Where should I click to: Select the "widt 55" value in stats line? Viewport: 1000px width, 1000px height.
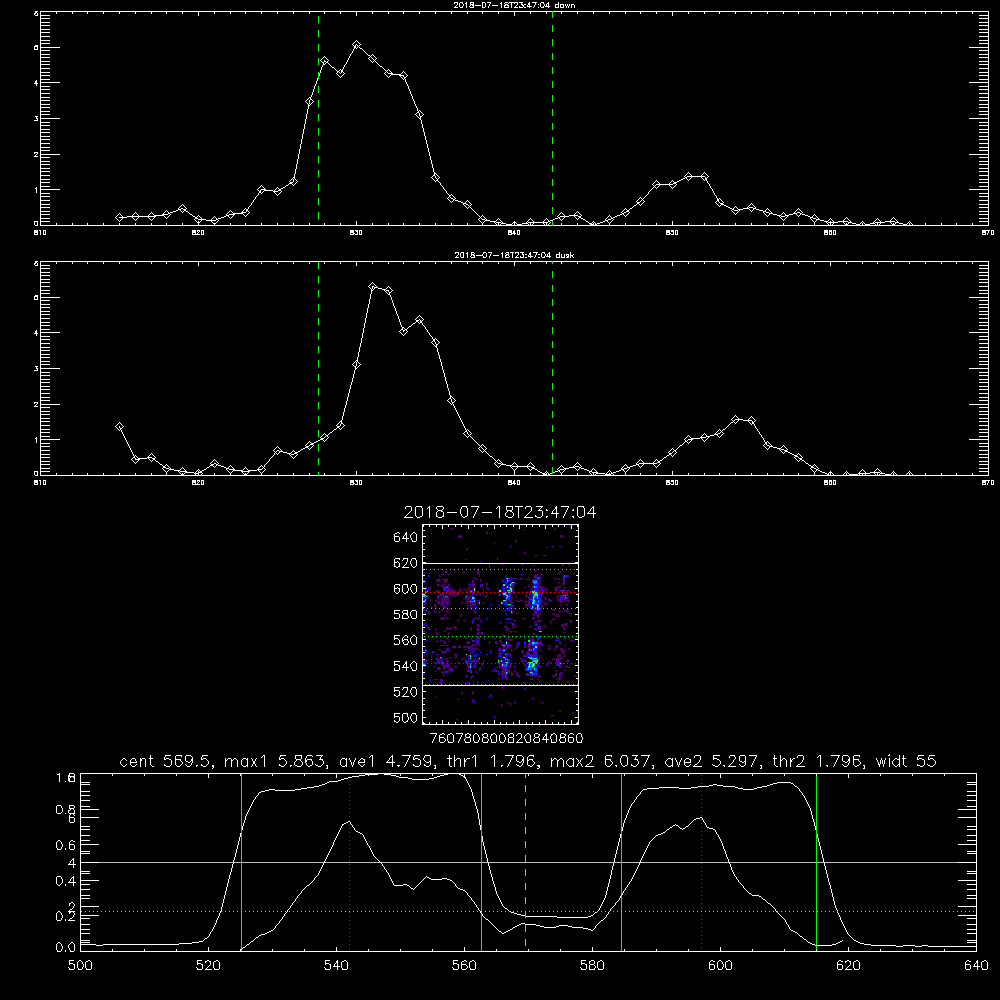point(906,761)
